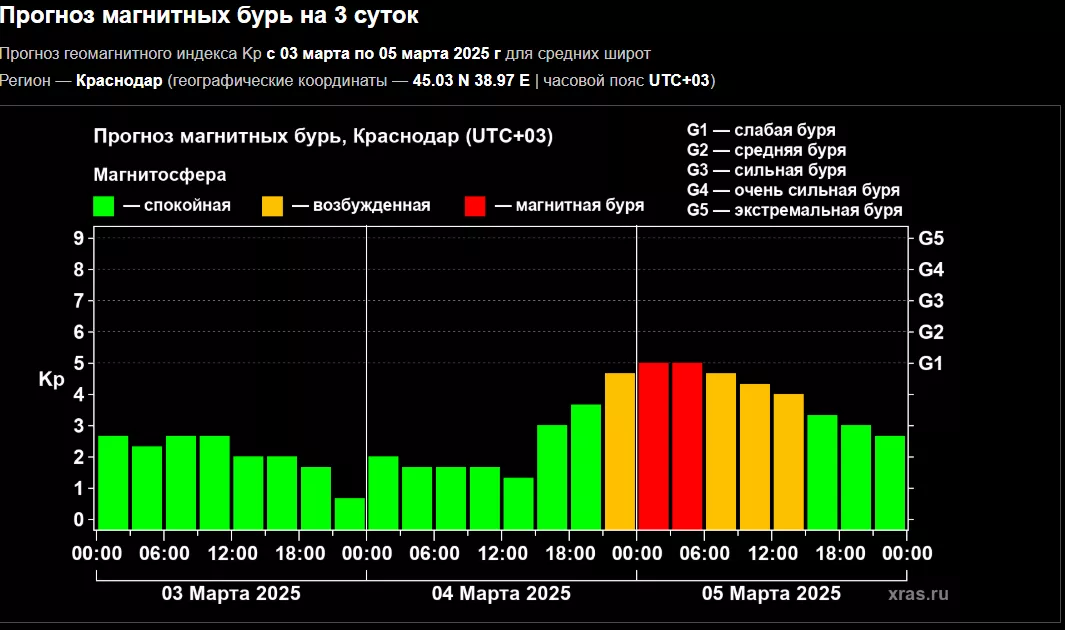Click the red 'магнитная буря' legend swatch
The image size is (1065, 630).
click(476, 206)
